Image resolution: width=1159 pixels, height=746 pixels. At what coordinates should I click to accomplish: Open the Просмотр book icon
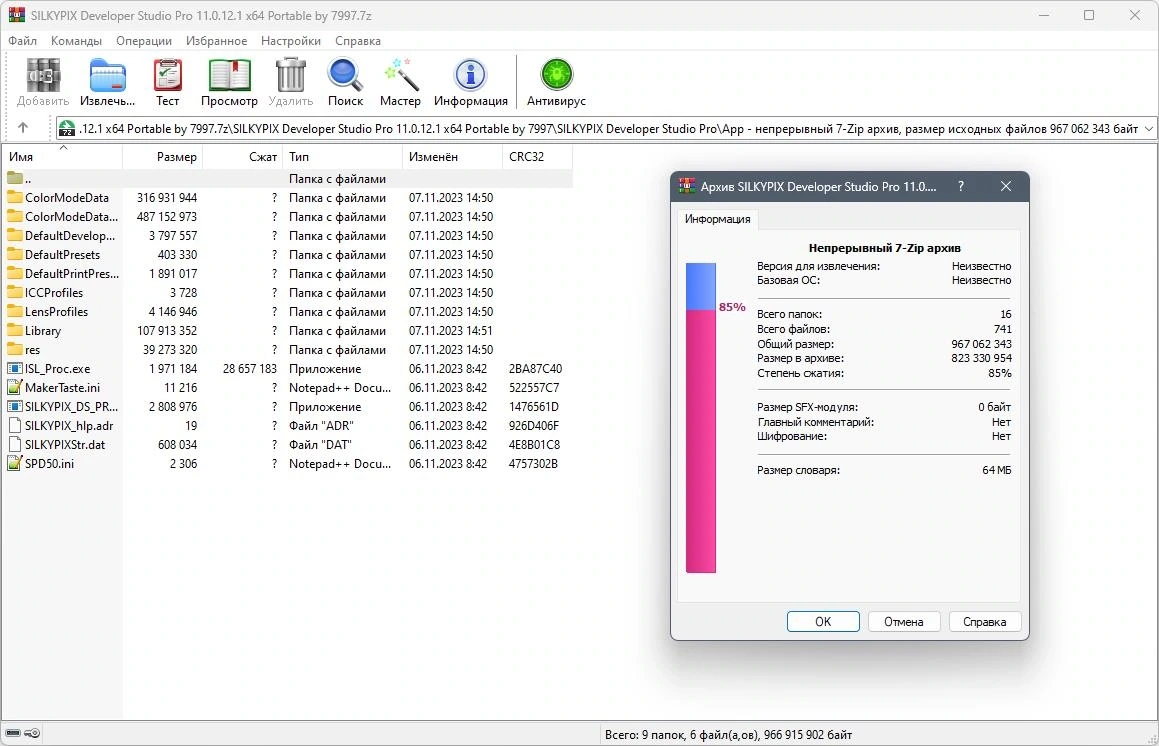pos(229,75)
